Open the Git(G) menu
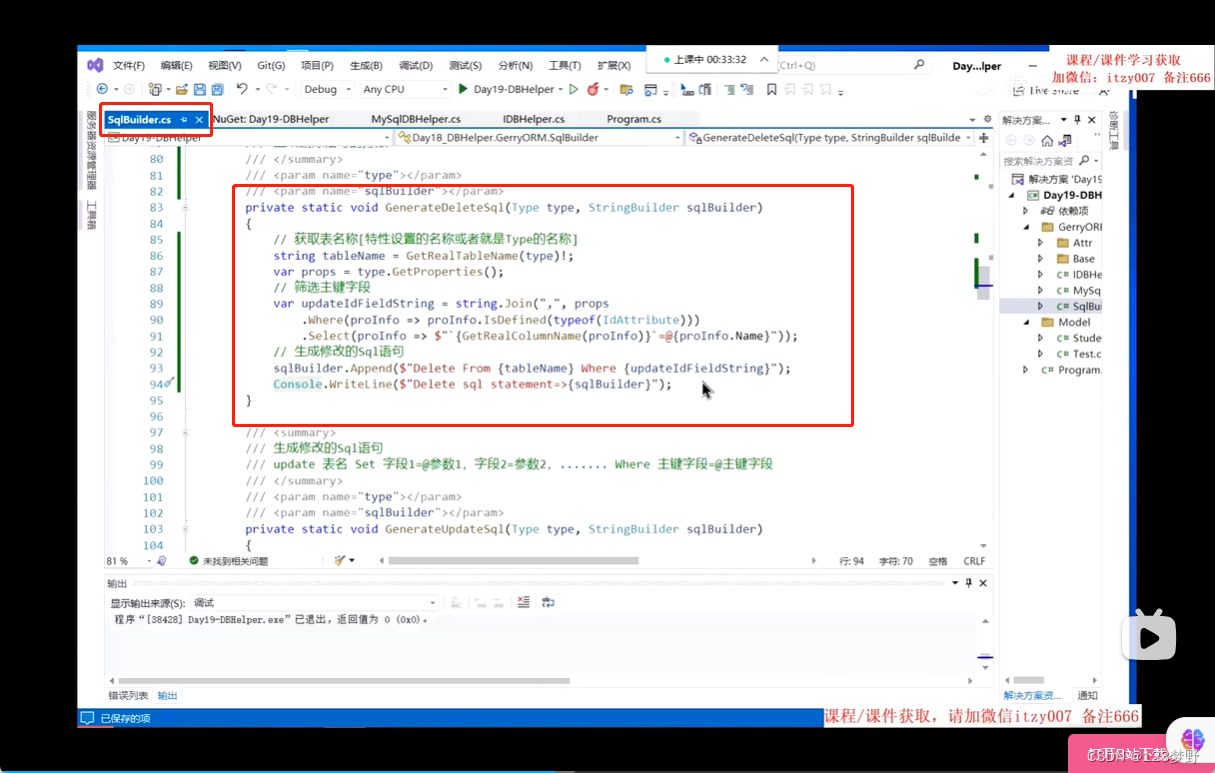The height and width of the screenshot is (773, 1215). click(271, 65)
